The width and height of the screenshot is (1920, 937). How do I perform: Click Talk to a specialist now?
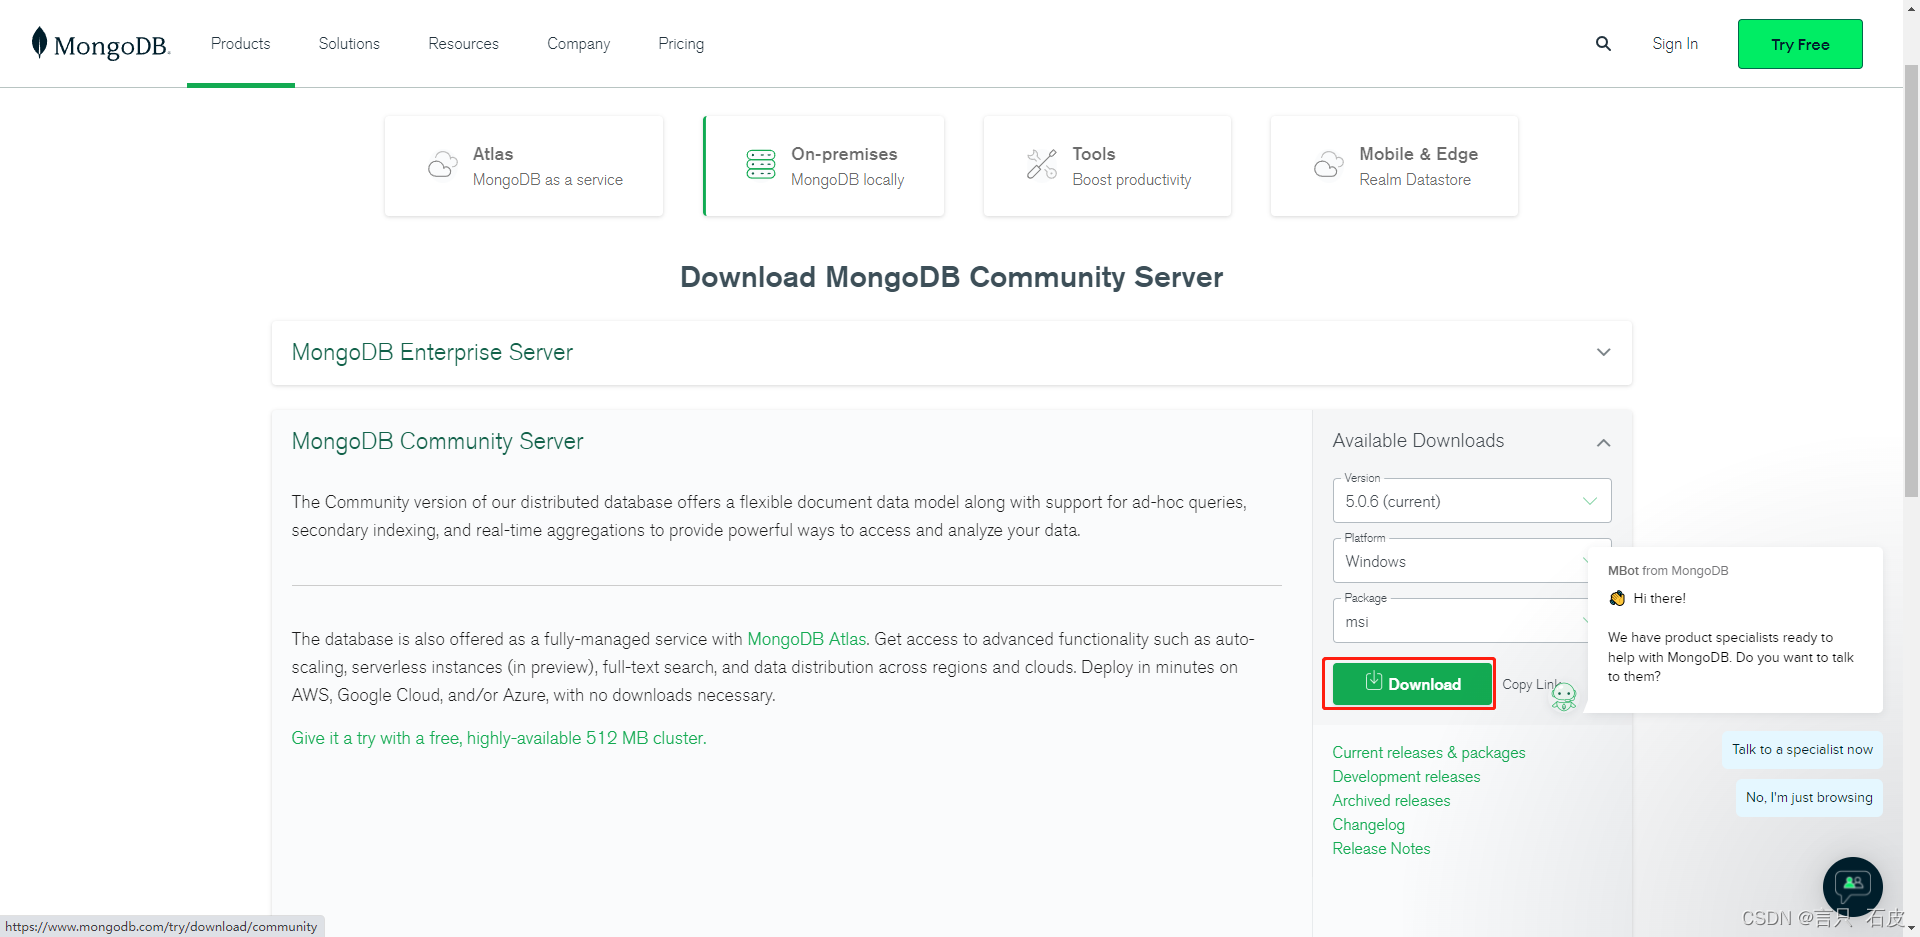(x=1802, y=750)
